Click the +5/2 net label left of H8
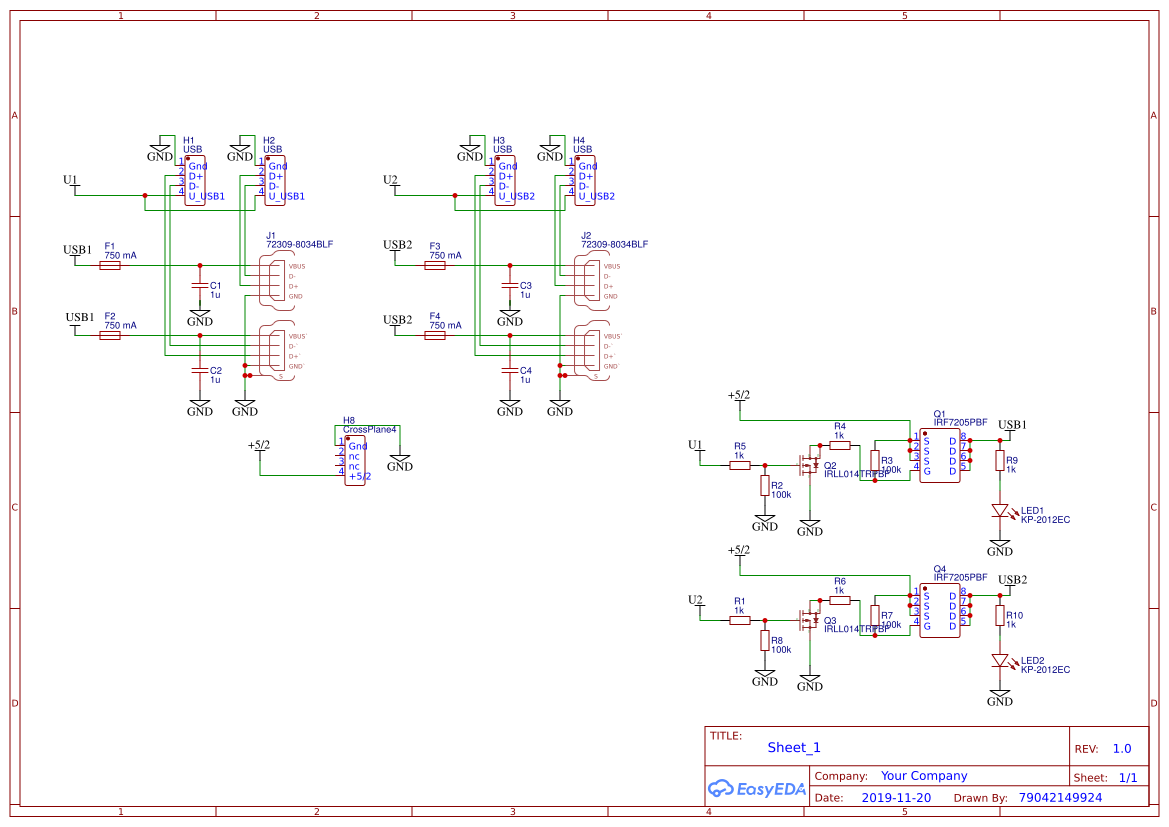 (259, 445)
